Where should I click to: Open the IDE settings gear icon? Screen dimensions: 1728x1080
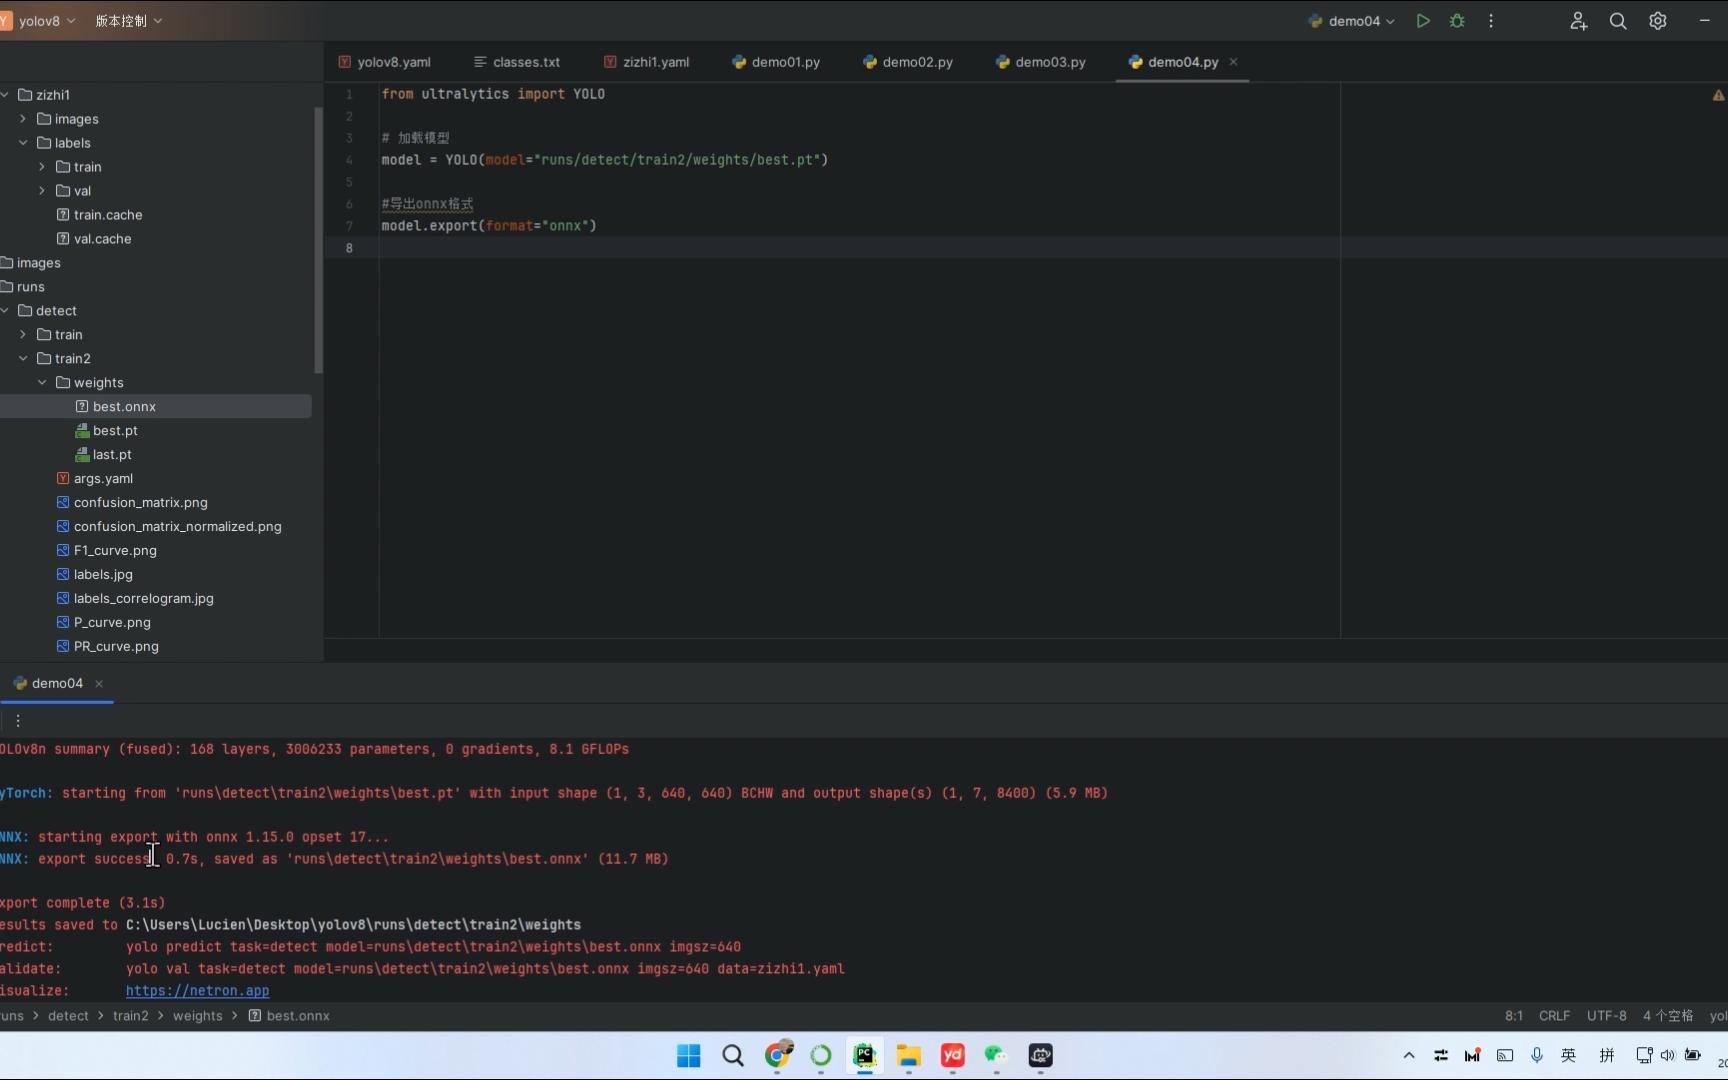tap(1658, 21)
